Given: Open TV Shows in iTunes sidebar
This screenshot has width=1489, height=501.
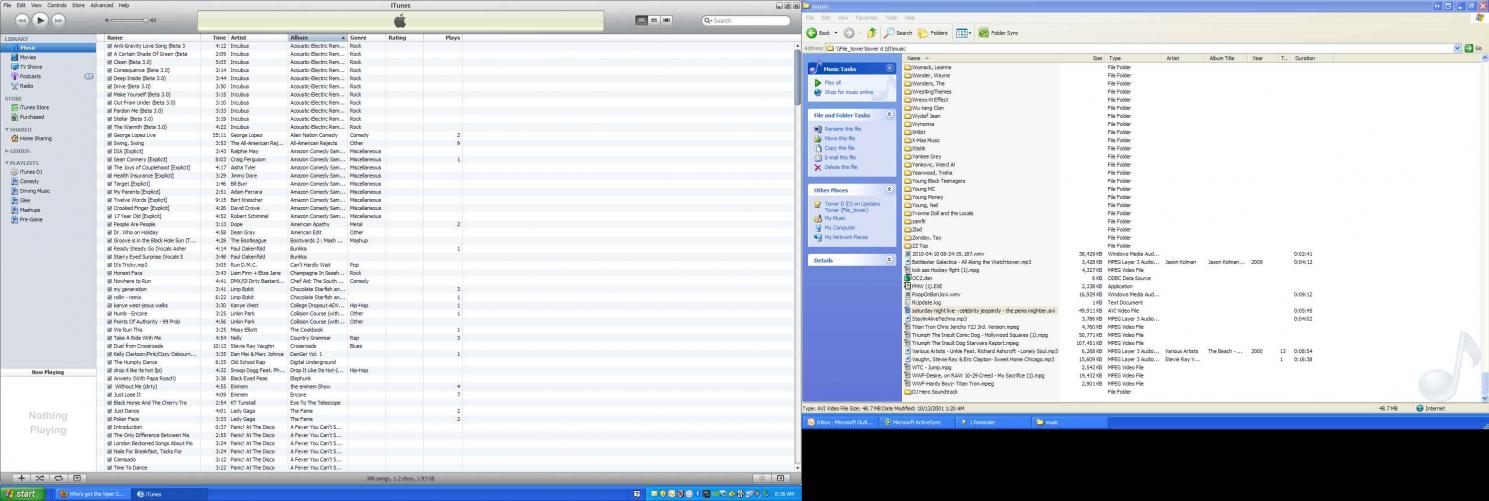Looking at the screenshot, I should click(x=31, y=66).
